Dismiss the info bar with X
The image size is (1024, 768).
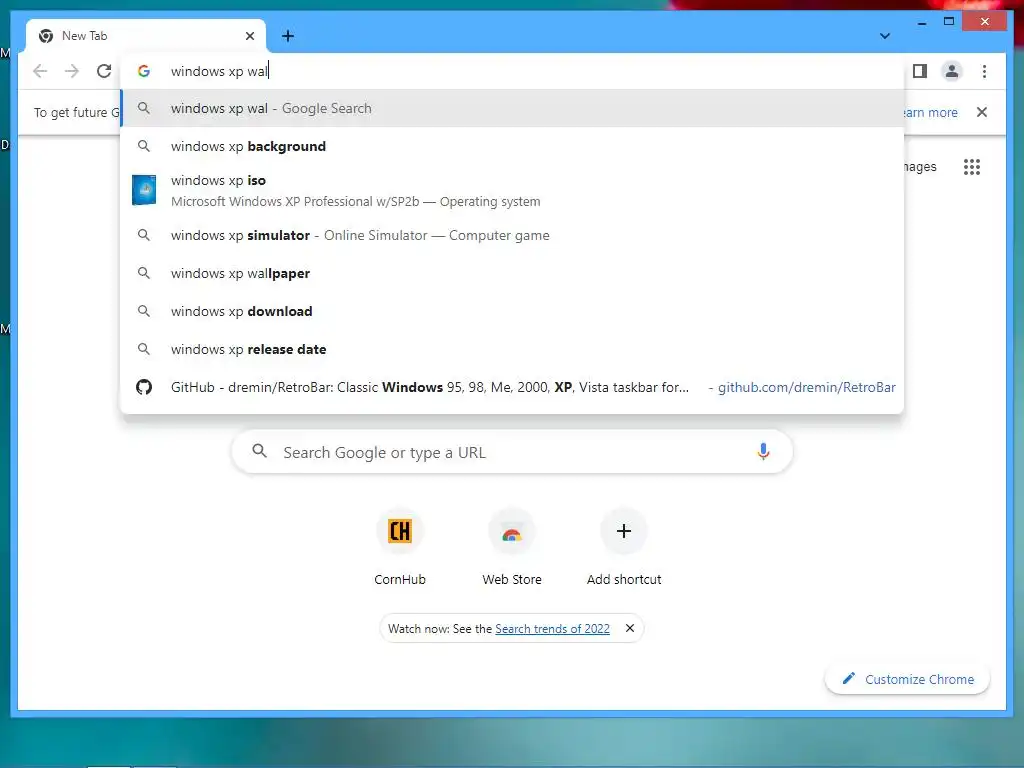tap(982, 112)
